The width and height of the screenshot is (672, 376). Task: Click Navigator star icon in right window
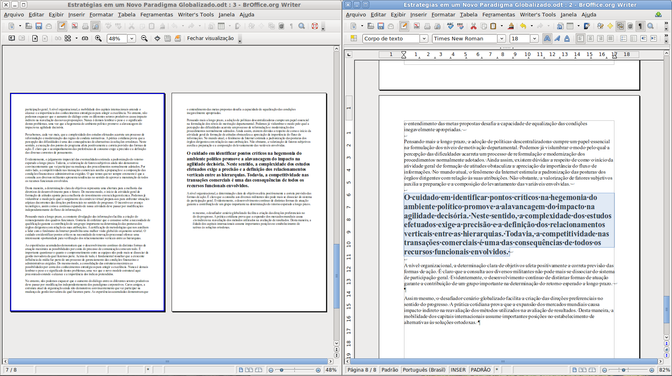click(610, 26)
